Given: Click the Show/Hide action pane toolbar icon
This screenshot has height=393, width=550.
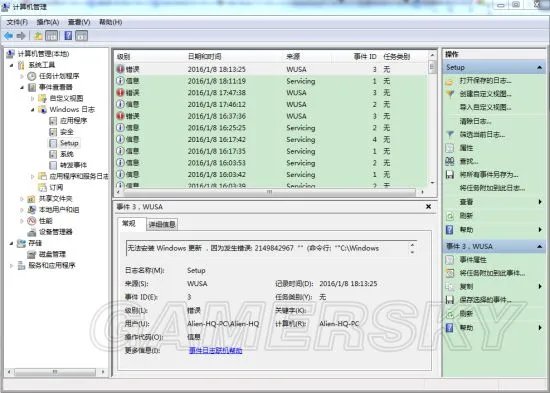Looking at the screenshot, I should [x=81, y=35].
